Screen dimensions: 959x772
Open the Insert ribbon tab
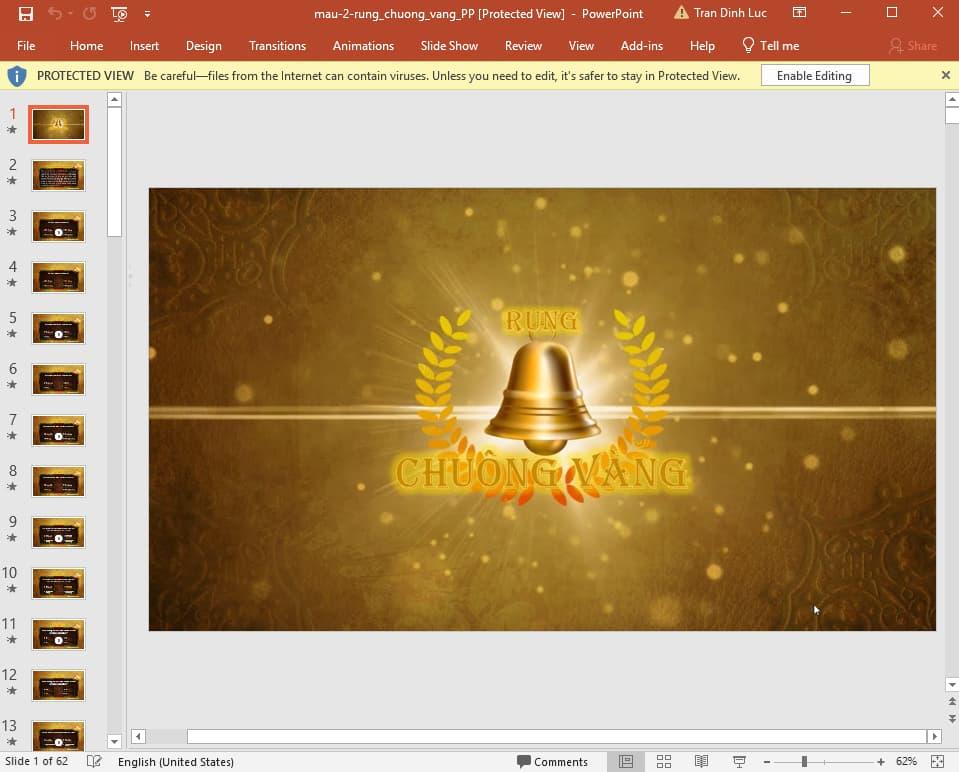(144, 45)
